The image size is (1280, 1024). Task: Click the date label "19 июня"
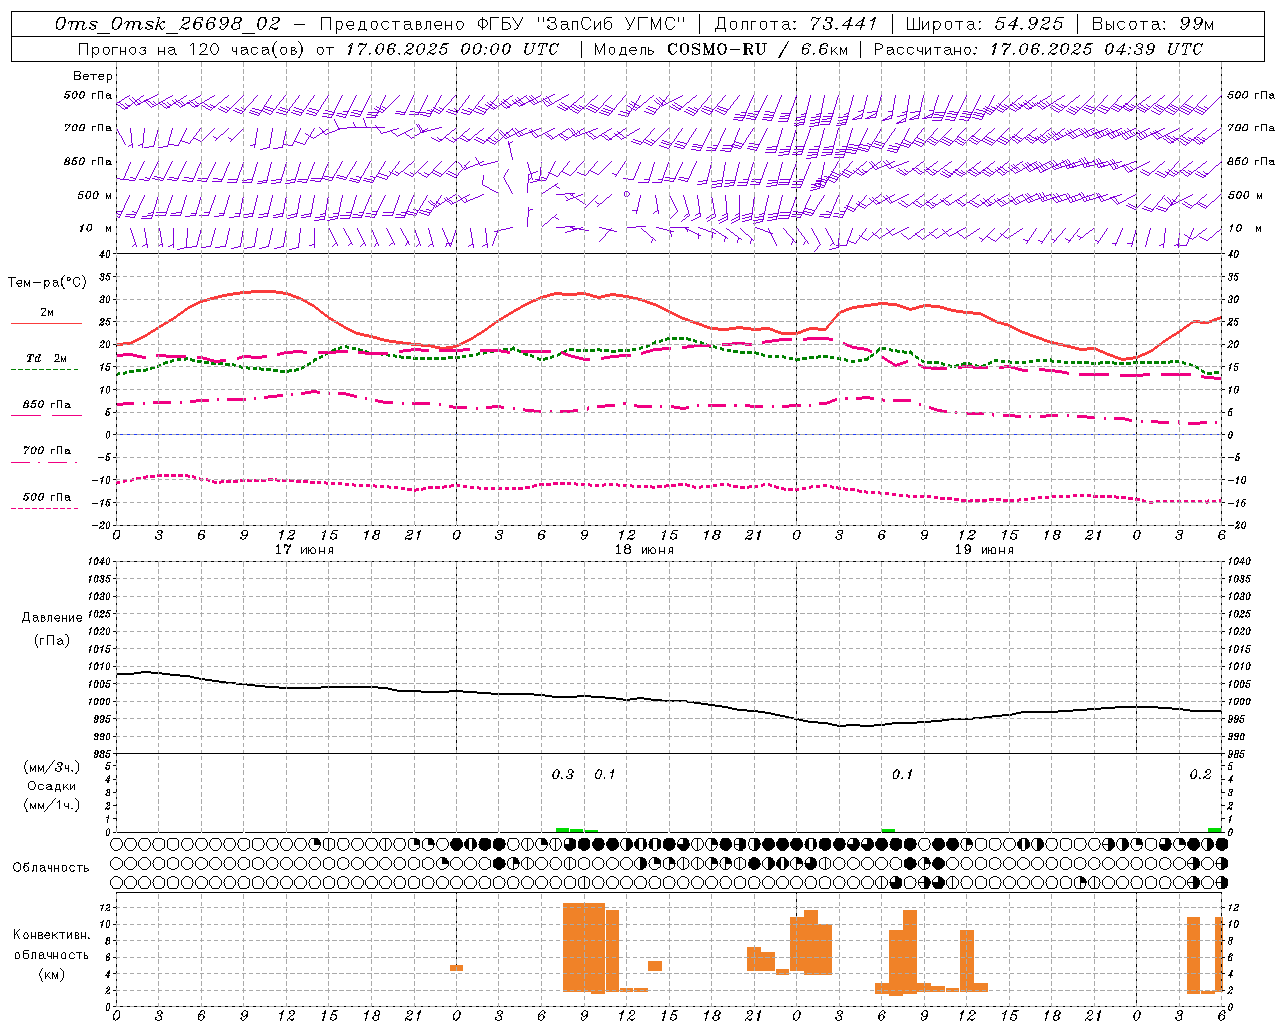tap(984, 550)
